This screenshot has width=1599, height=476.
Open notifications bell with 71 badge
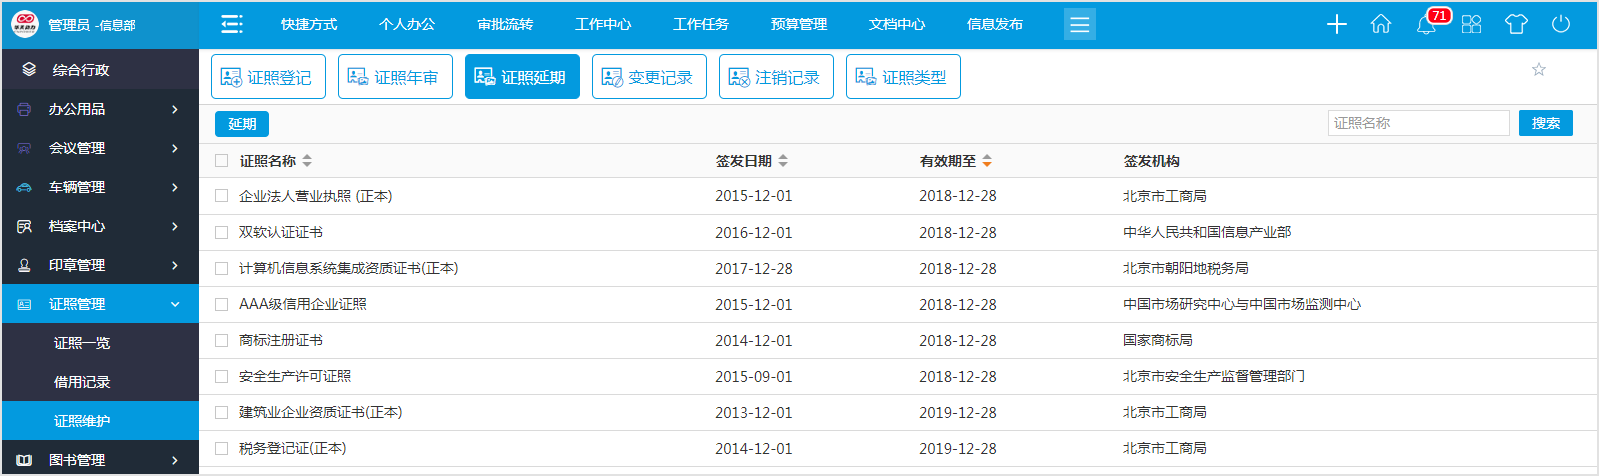(x=1427, y=24)
